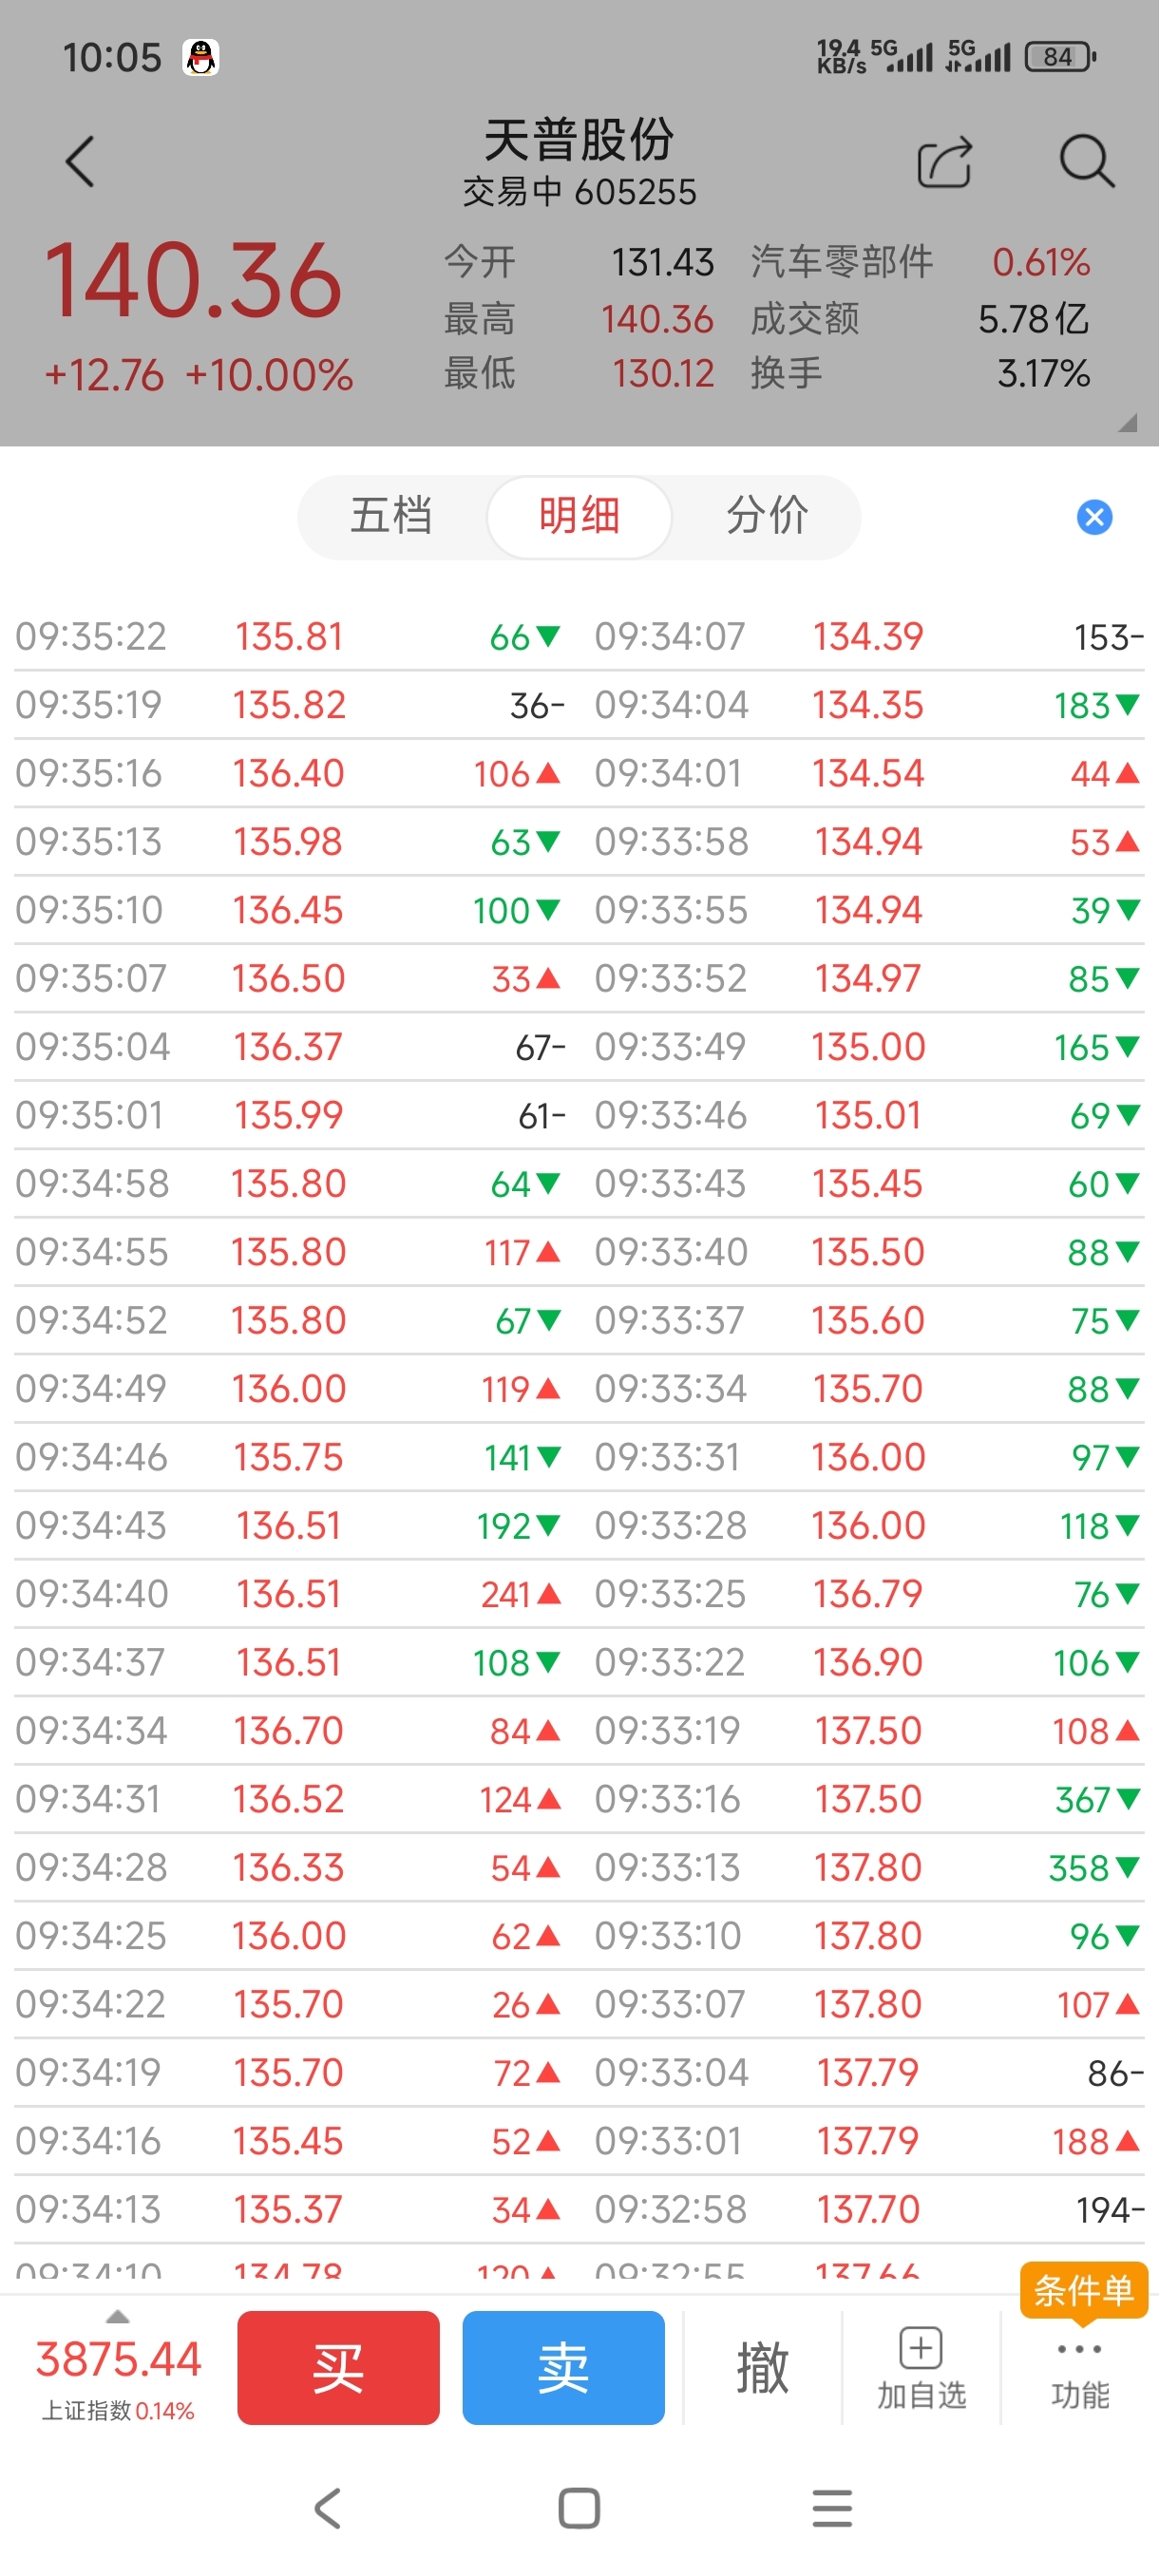Tap the red 买 buy button
Image resolution: width=1159 pixels, height=2576 pixels.
click(338, 2367)
